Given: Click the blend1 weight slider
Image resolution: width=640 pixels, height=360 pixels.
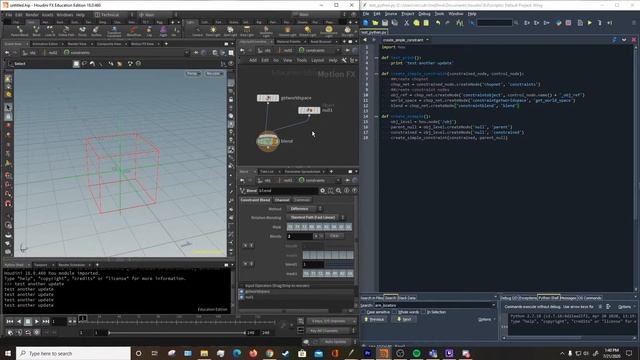Looking at the screenshot, I should (x=338, y=264).
